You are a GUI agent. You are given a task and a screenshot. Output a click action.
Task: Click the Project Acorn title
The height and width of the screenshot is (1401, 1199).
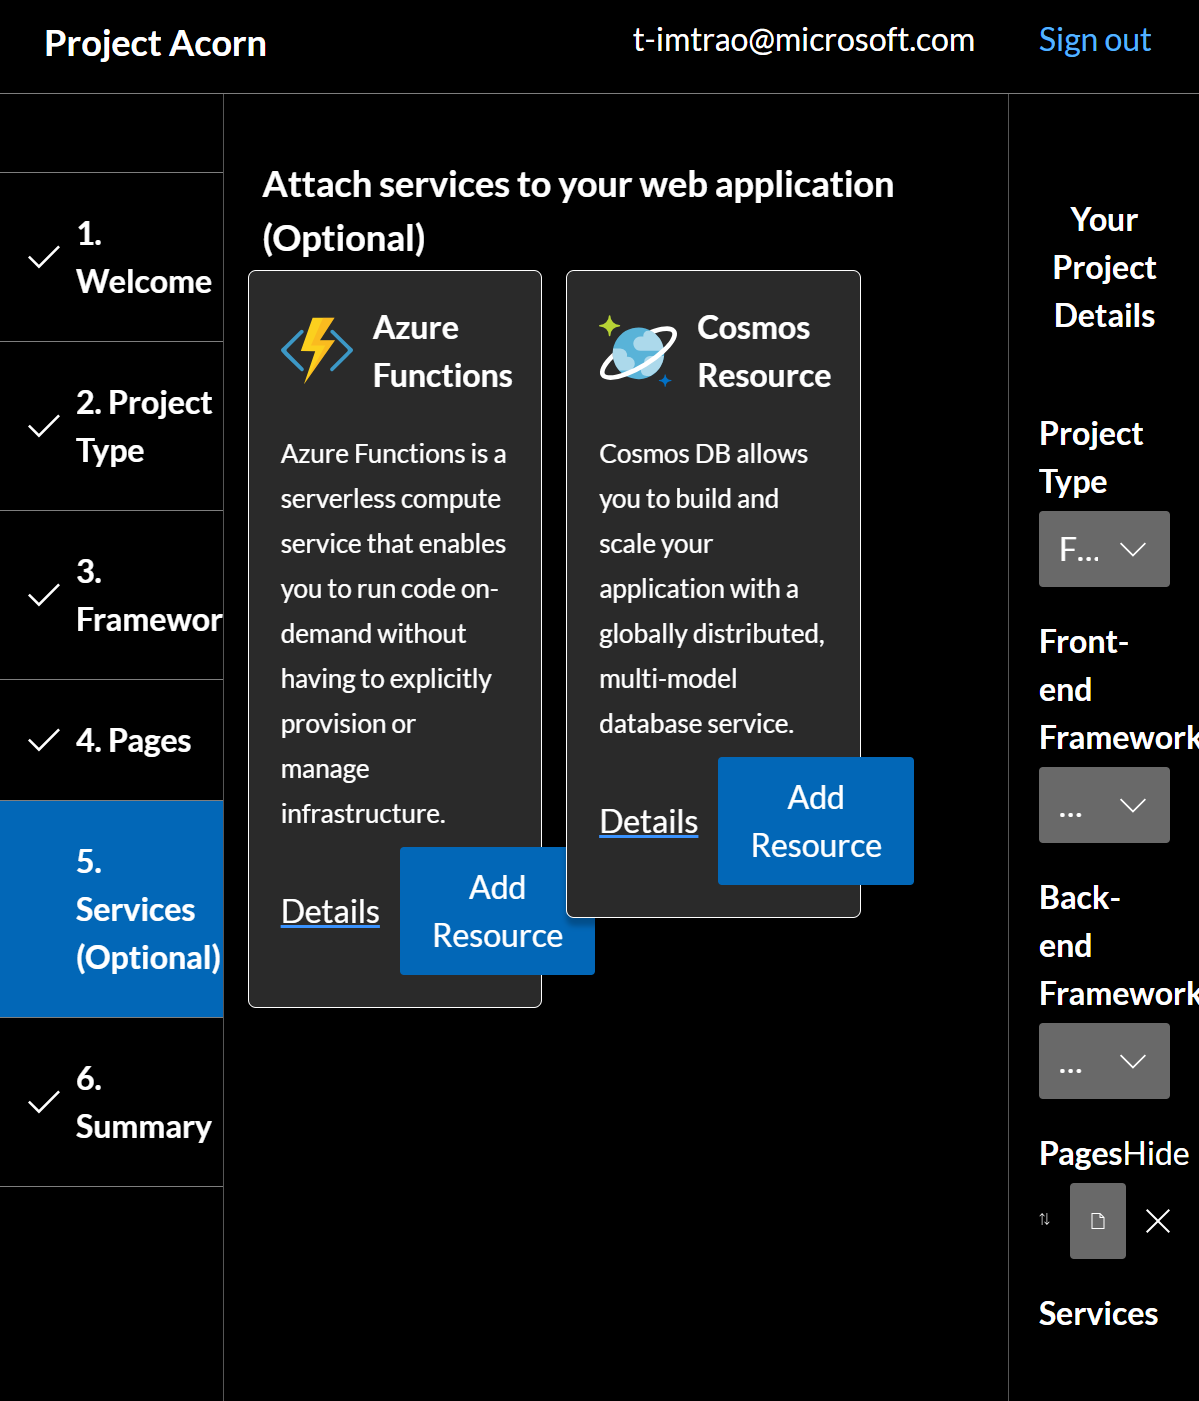[x=156, y=43]
